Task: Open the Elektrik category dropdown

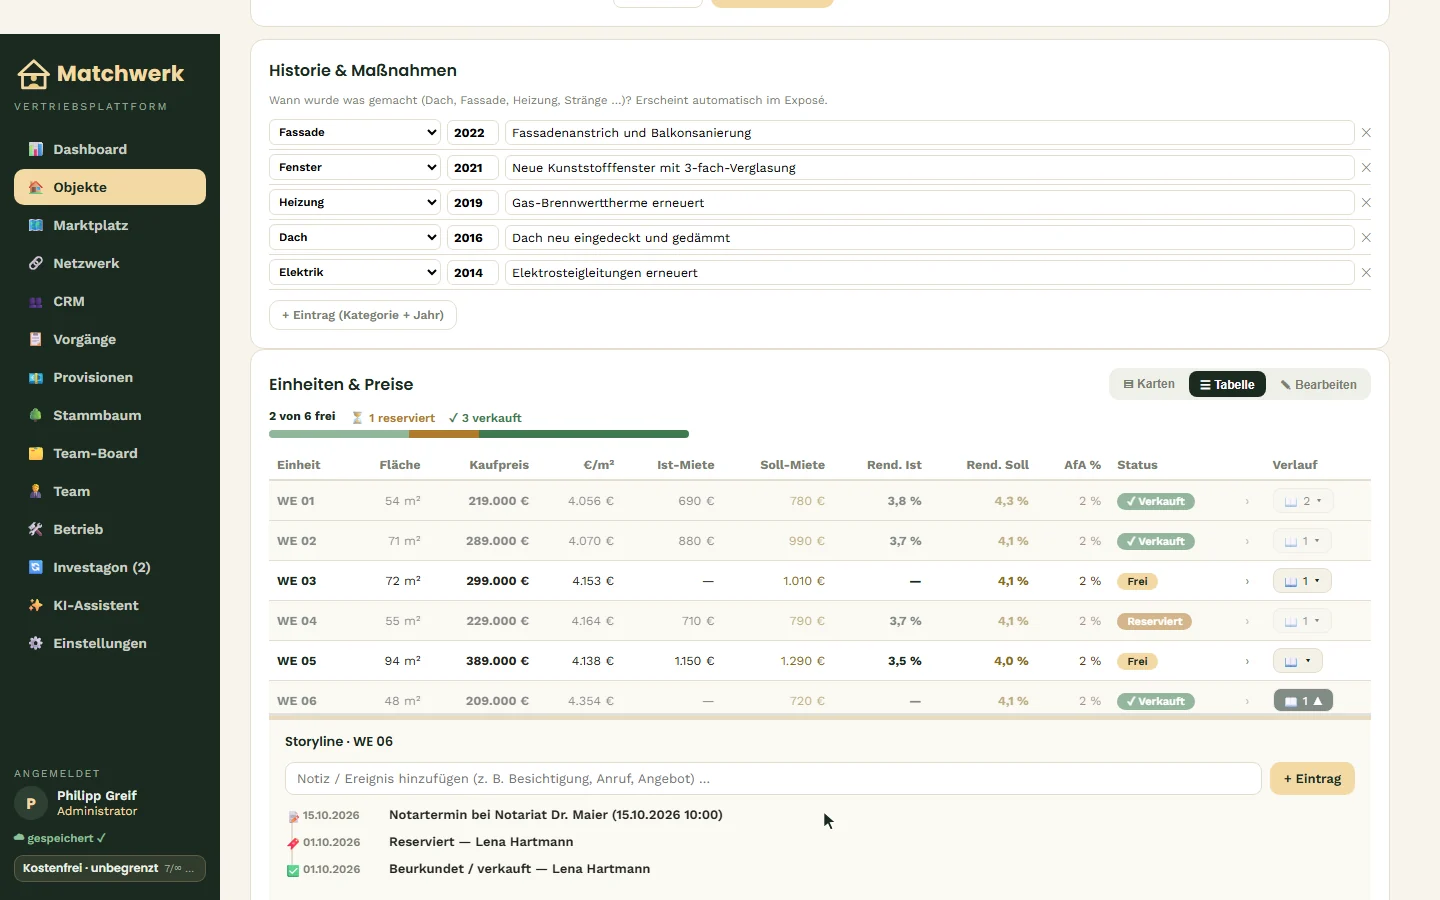Action: [355, 272]
